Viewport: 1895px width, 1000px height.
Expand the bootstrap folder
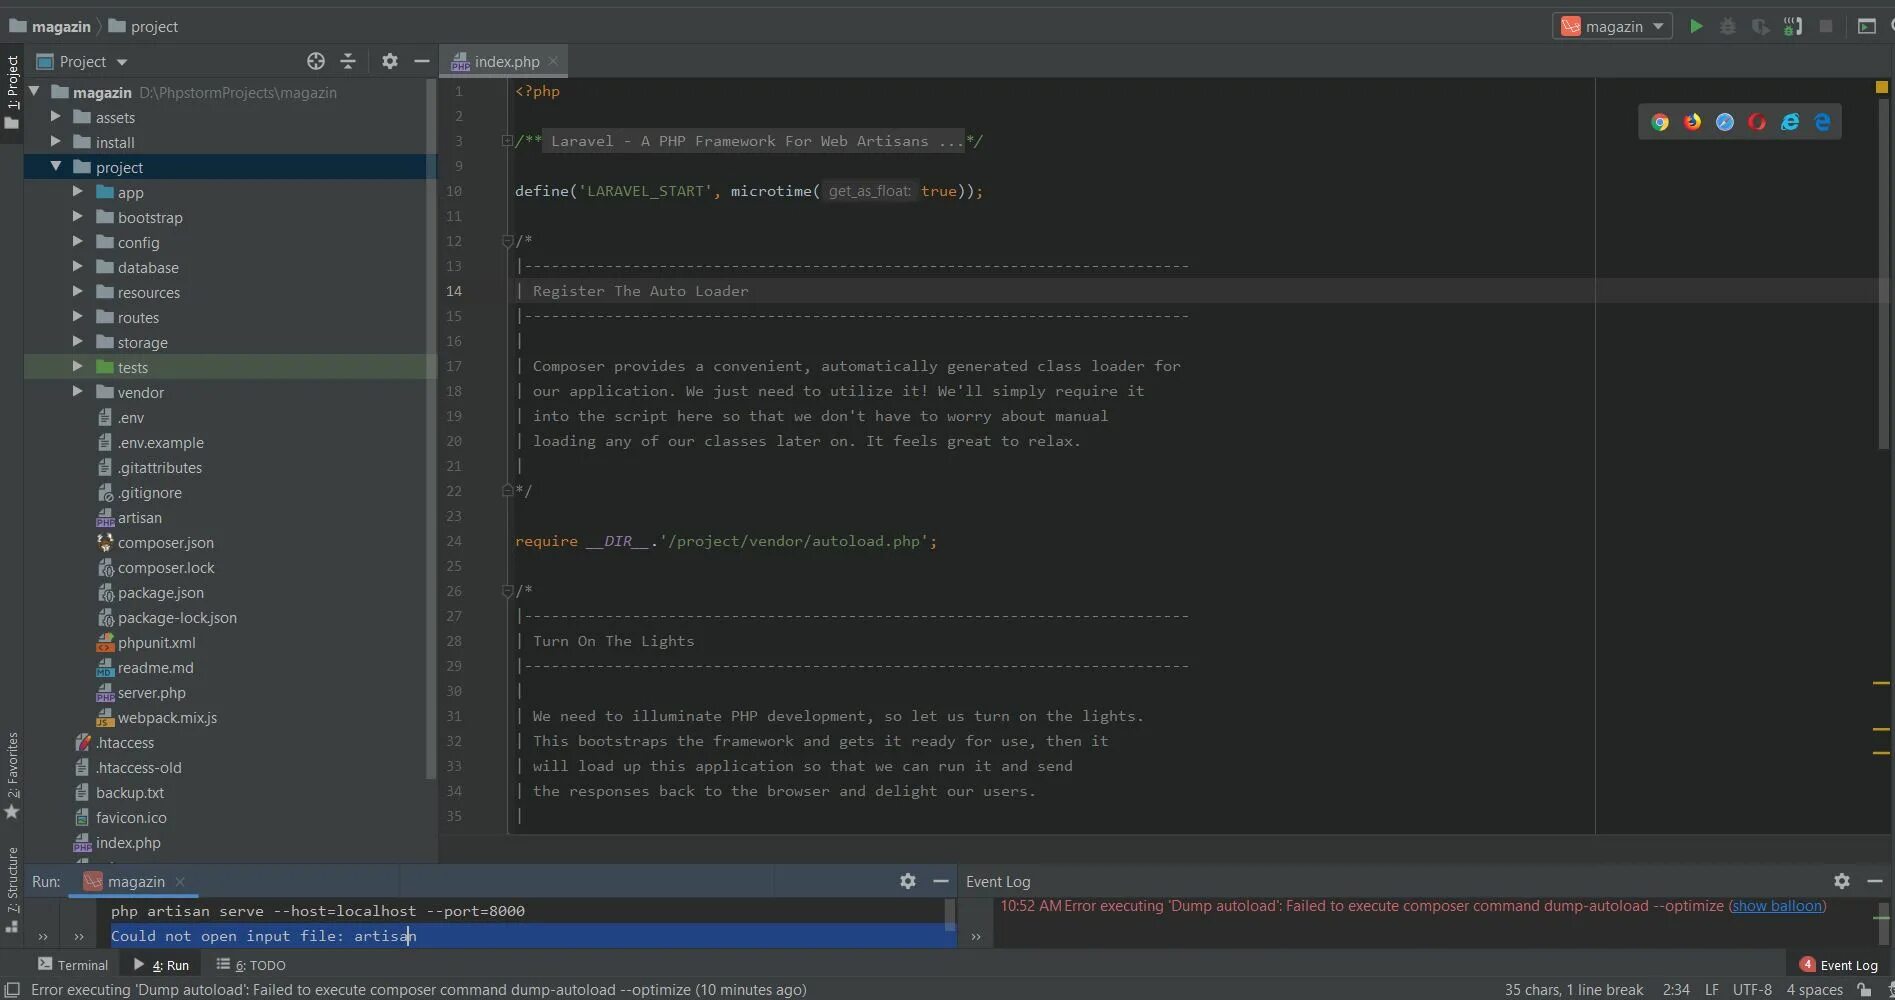[x=77, y=217]
